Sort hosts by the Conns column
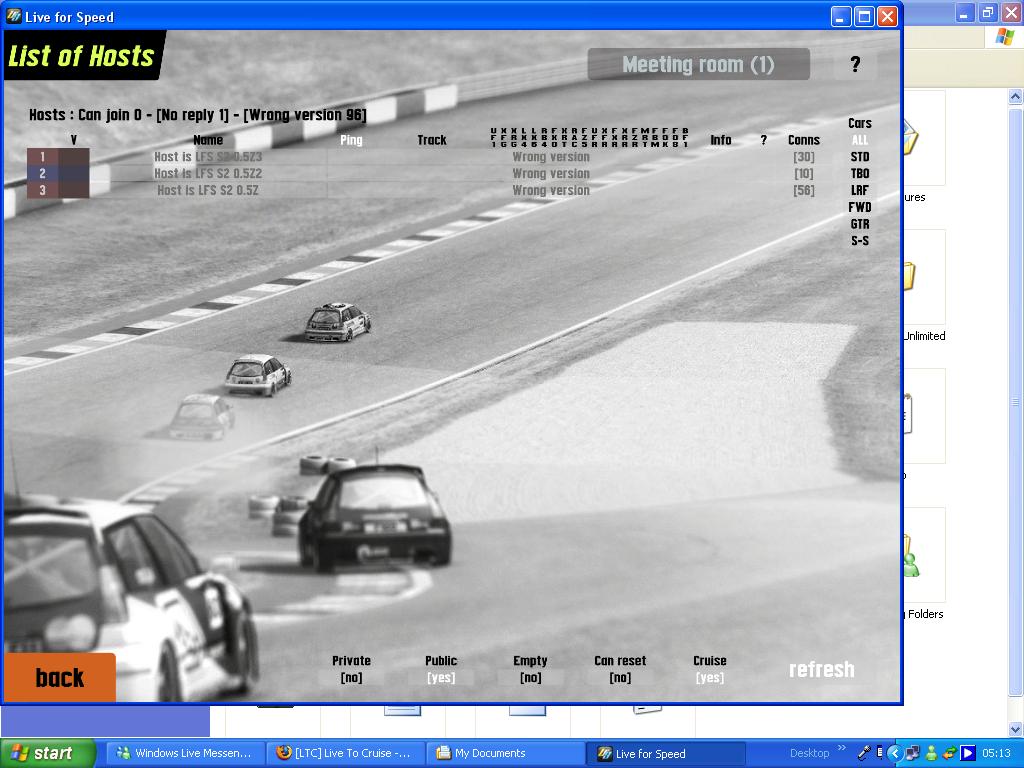The image size is (1024, 768). [803, 140]
